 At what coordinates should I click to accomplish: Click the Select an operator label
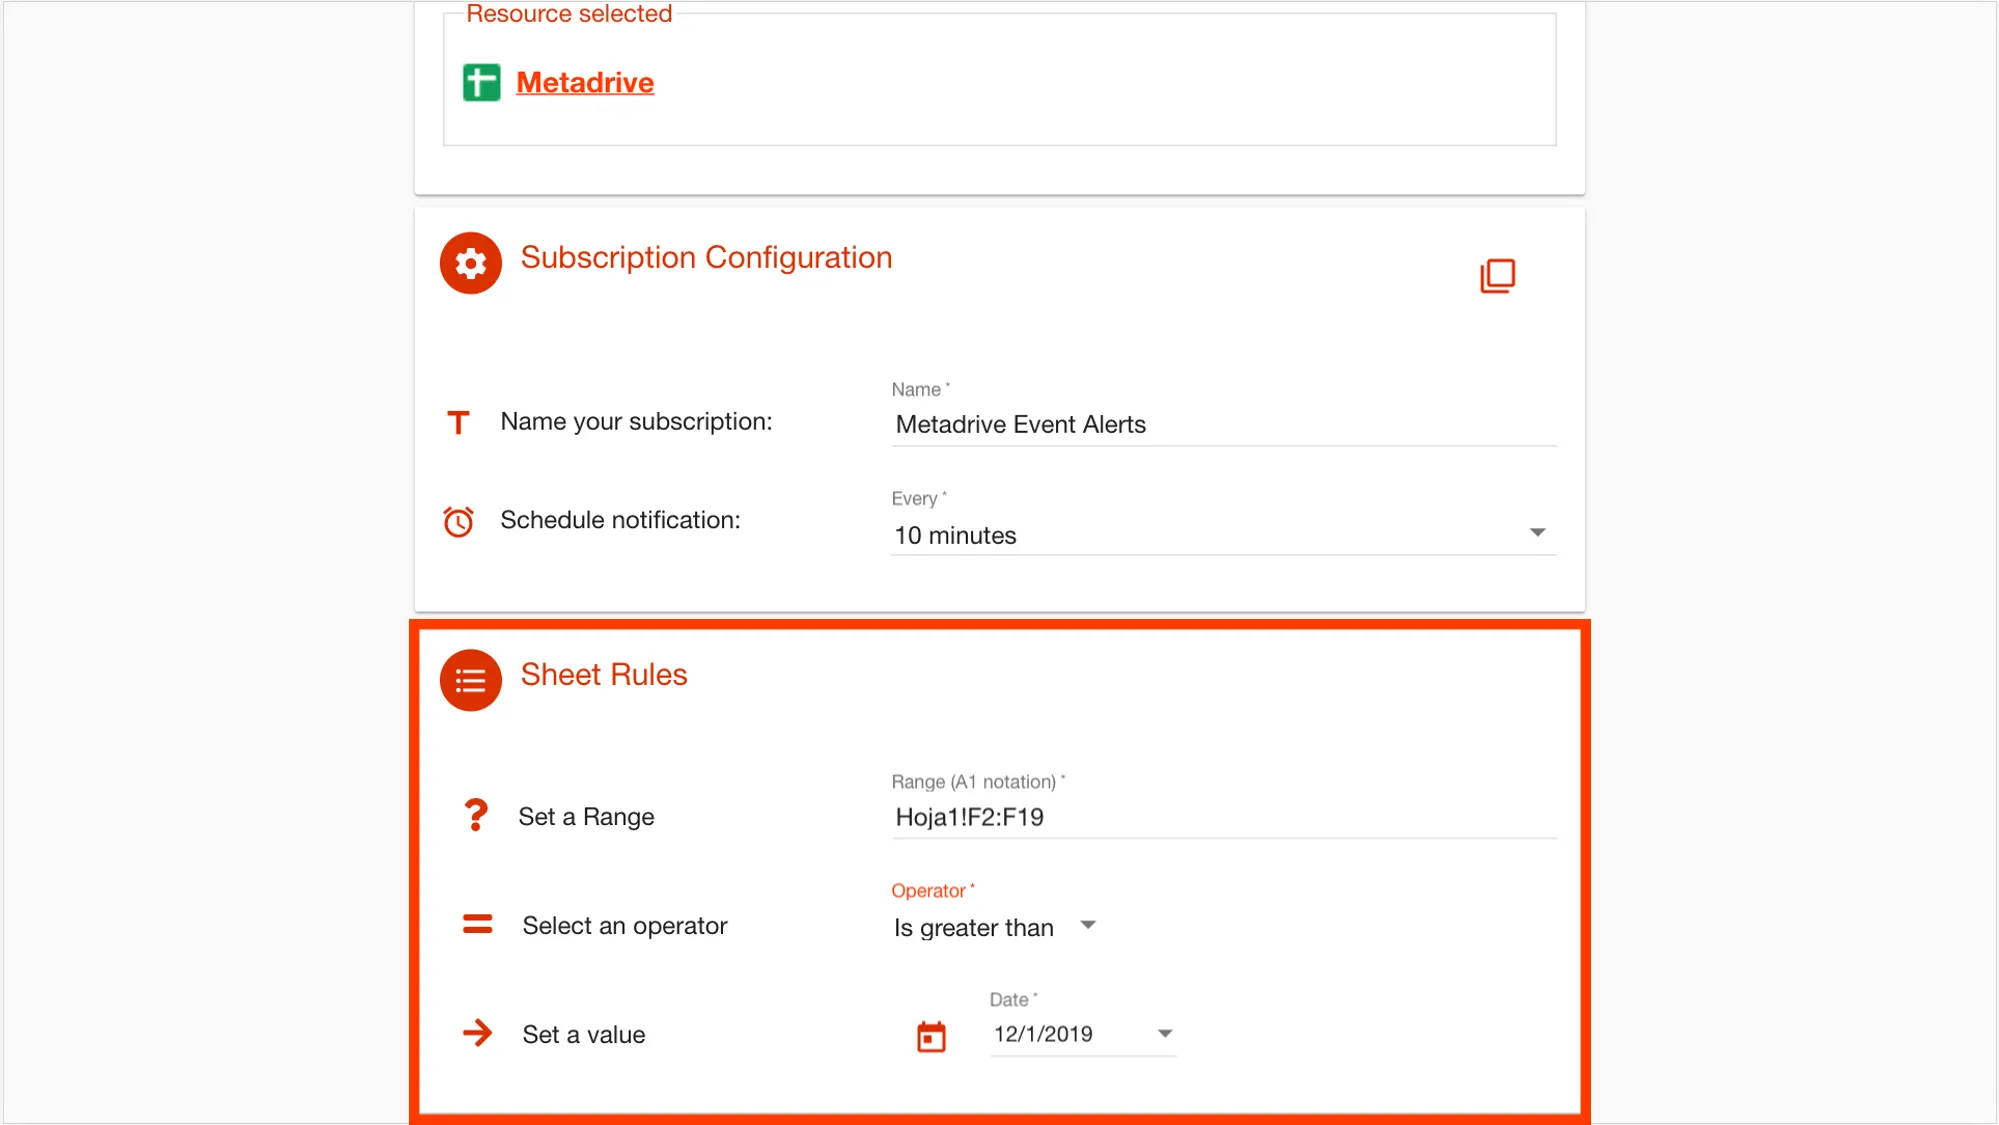(x=625, y=926)
